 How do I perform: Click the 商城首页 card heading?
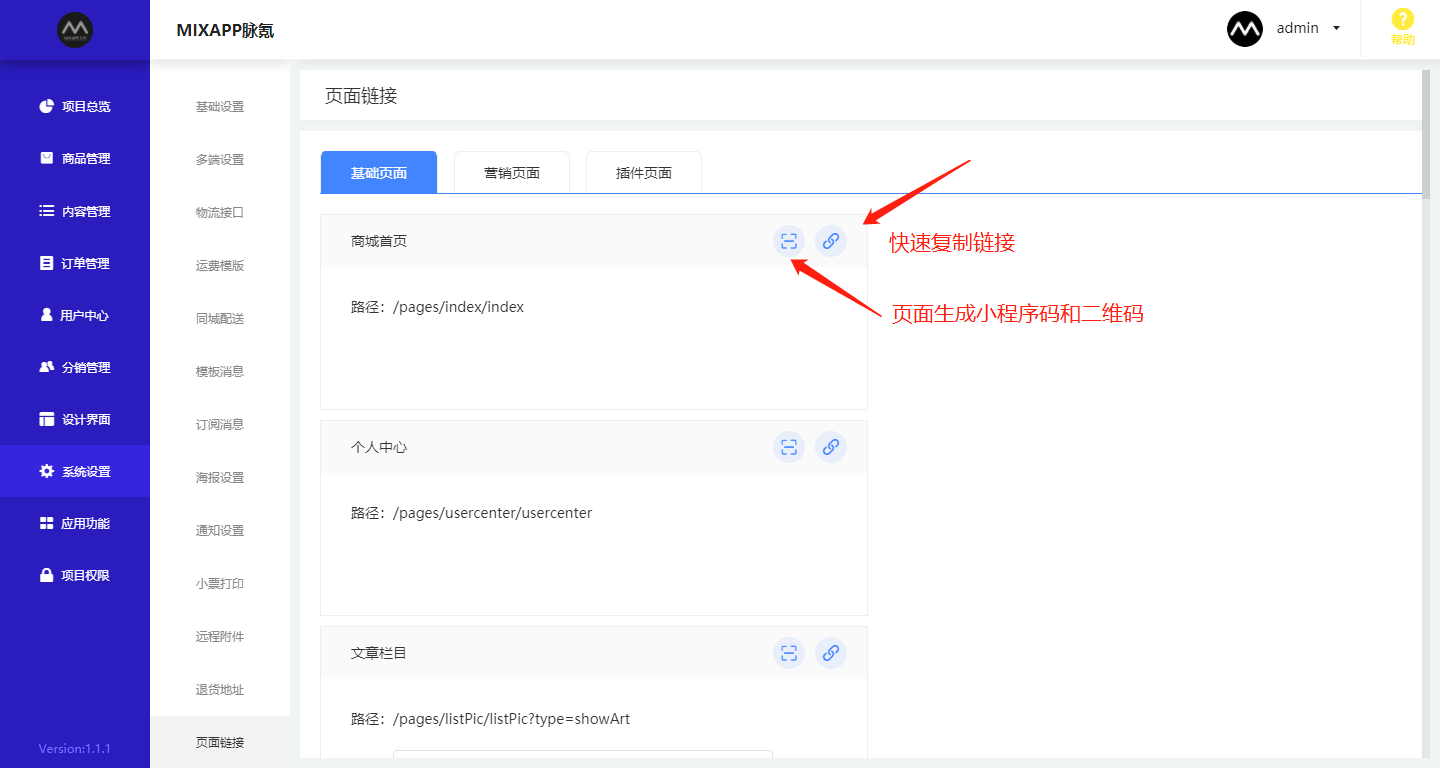click(379, 241)
